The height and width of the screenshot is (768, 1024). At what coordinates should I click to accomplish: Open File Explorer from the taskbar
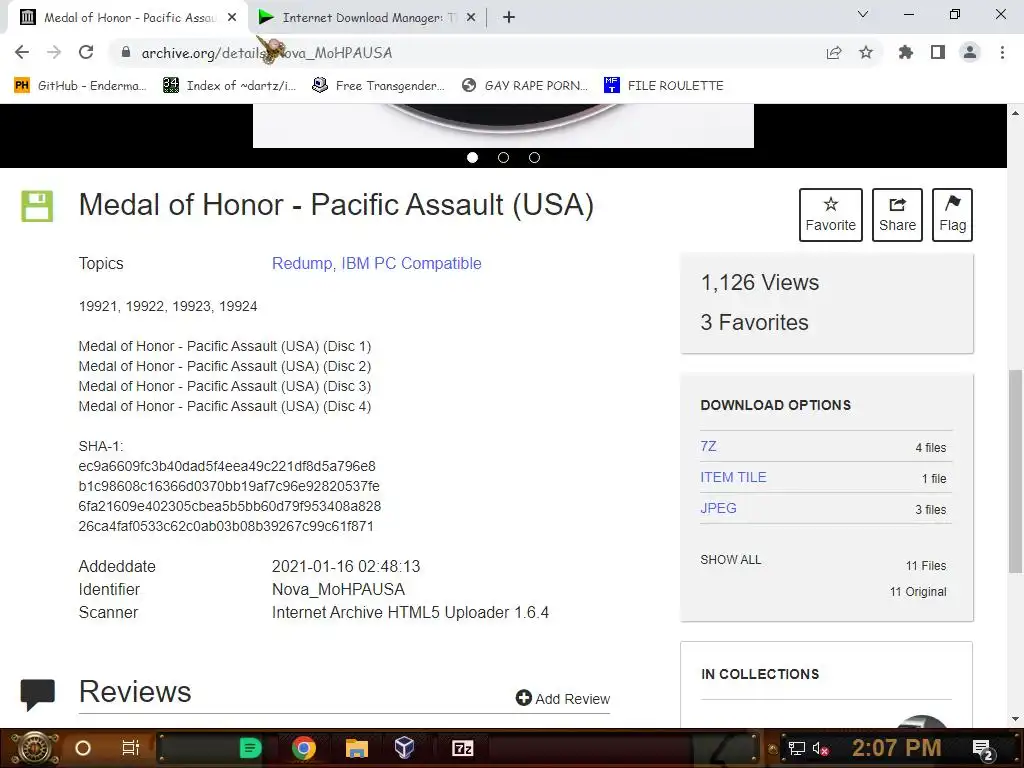357,748
